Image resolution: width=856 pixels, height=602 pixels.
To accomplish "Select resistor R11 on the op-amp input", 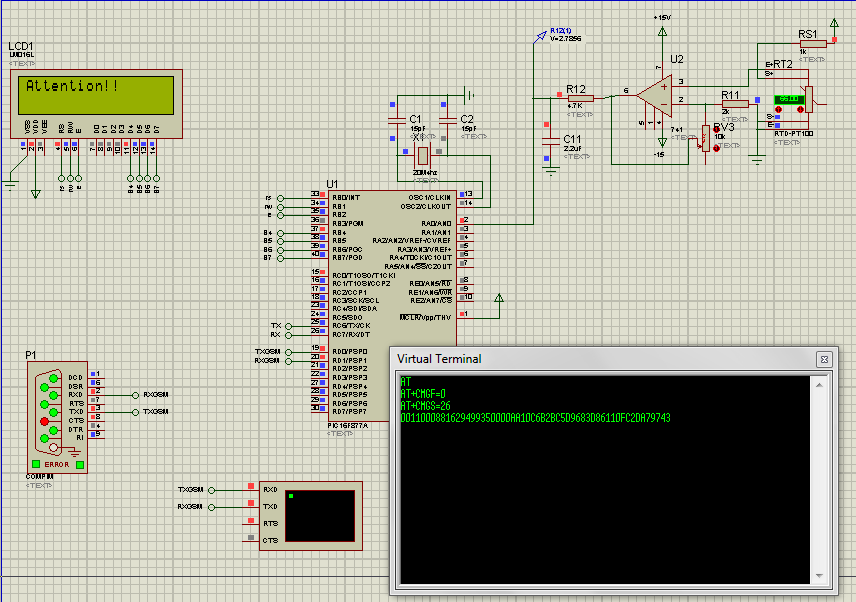I will tap(733, 103).
